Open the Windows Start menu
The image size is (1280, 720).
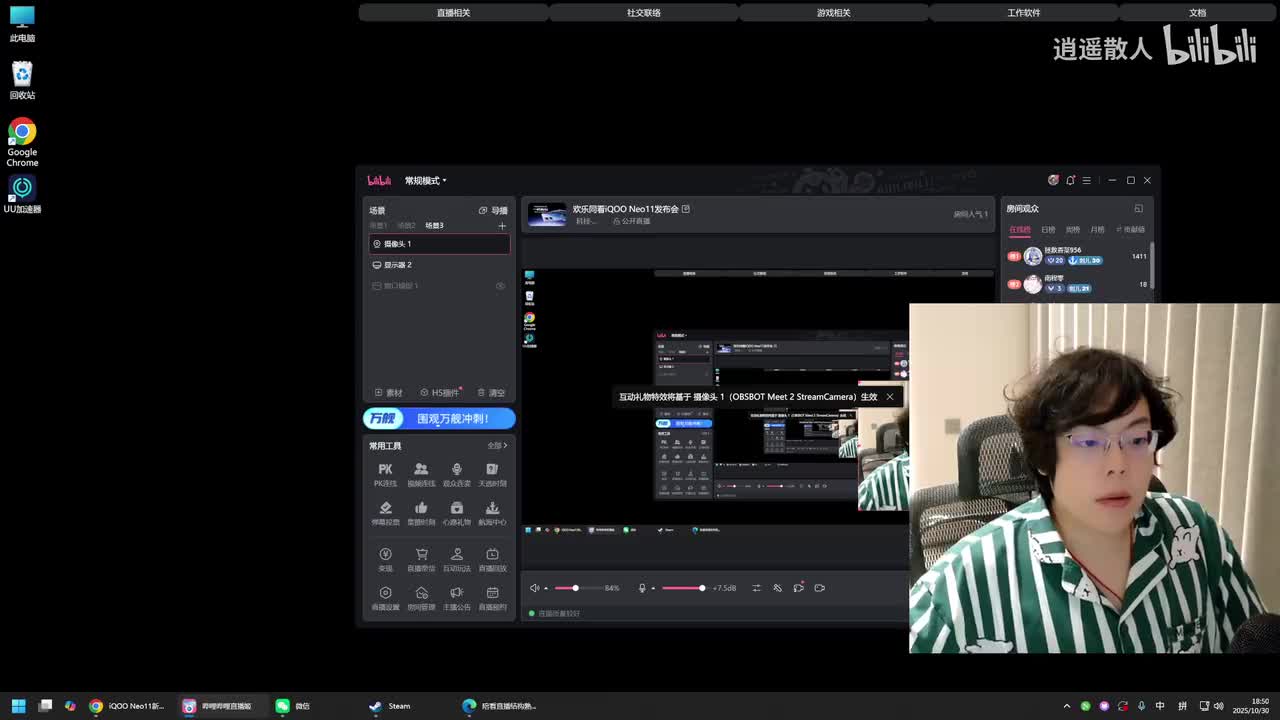coord(18,706)
